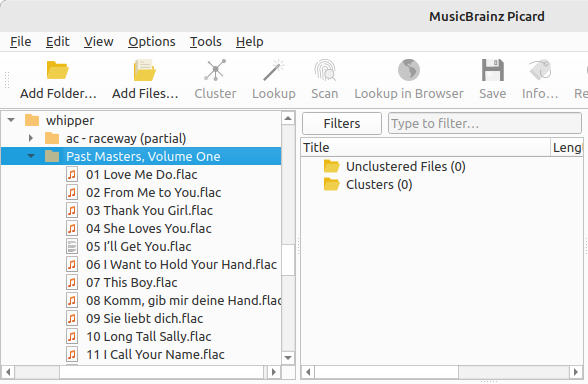
Task: Select 08 Komm, gib mir deine Hand.flac
Action: (x=183, y=300)
